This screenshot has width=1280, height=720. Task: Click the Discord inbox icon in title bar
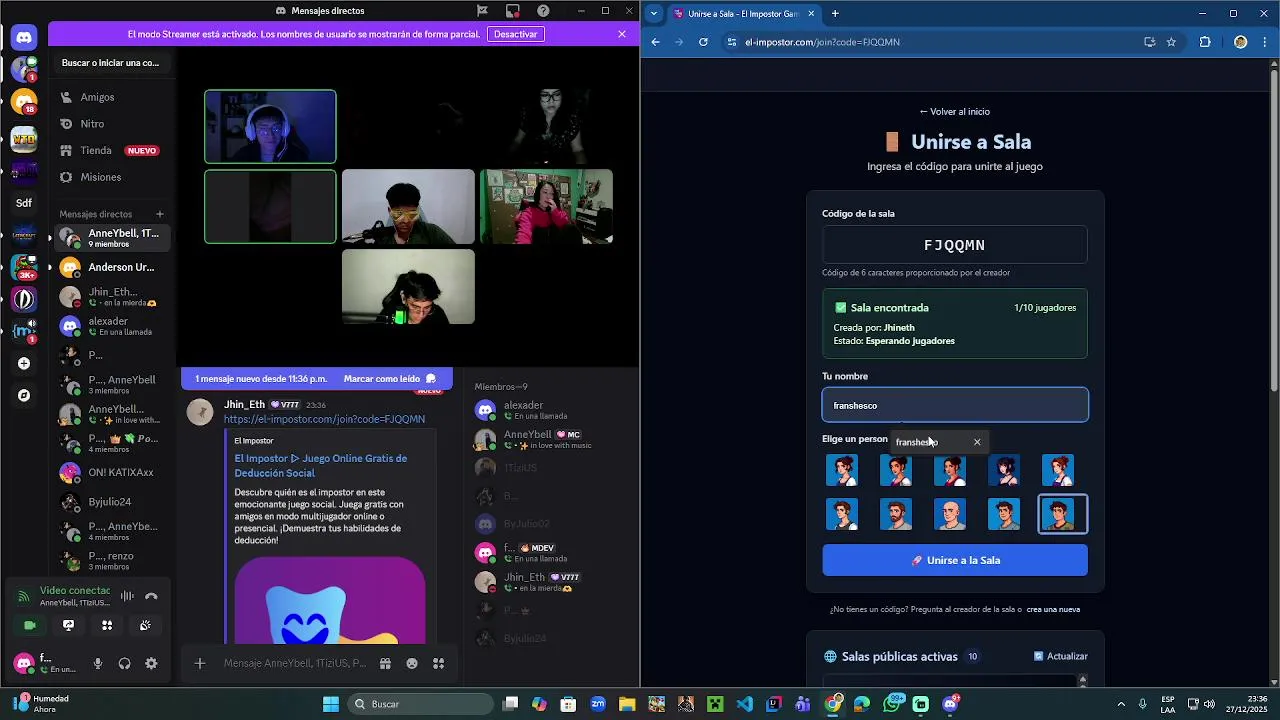click(x=512, y=11)
